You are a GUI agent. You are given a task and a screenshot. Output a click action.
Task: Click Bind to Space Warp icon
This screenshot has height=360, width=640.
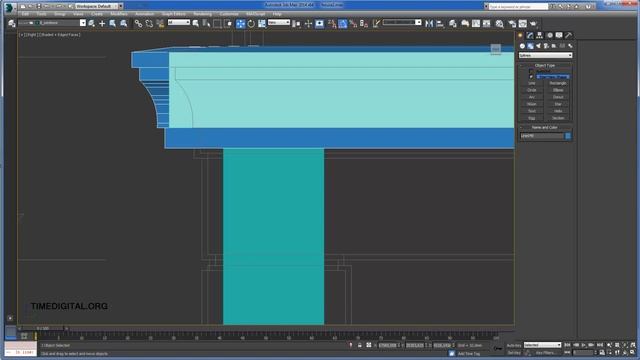(x=160, y=24)
